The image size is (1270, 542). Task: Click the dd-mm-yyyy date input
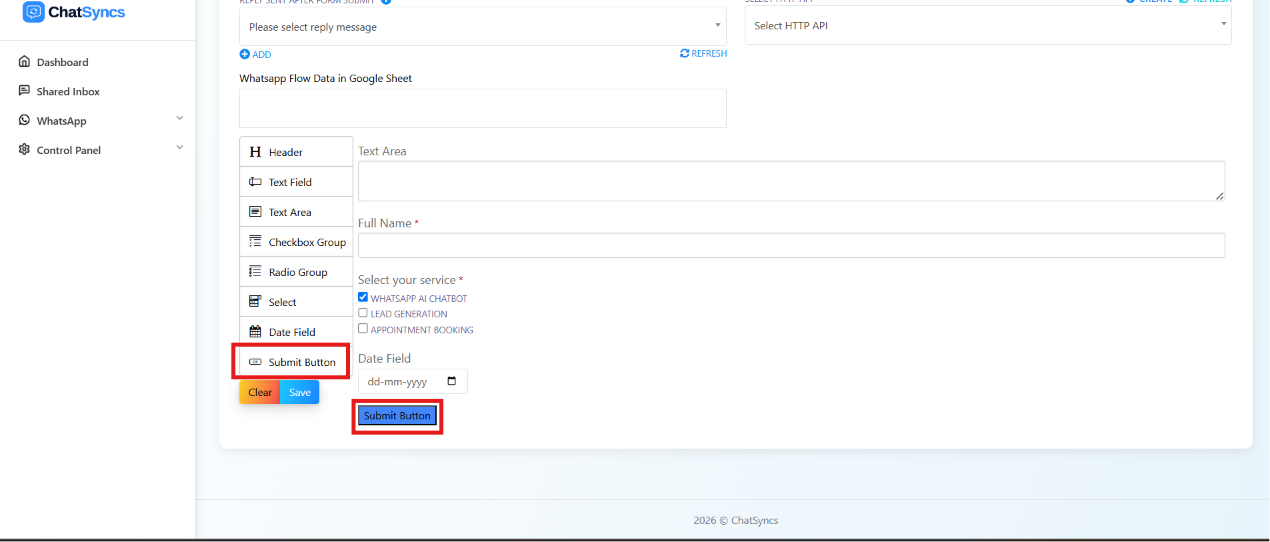[412, 381]
